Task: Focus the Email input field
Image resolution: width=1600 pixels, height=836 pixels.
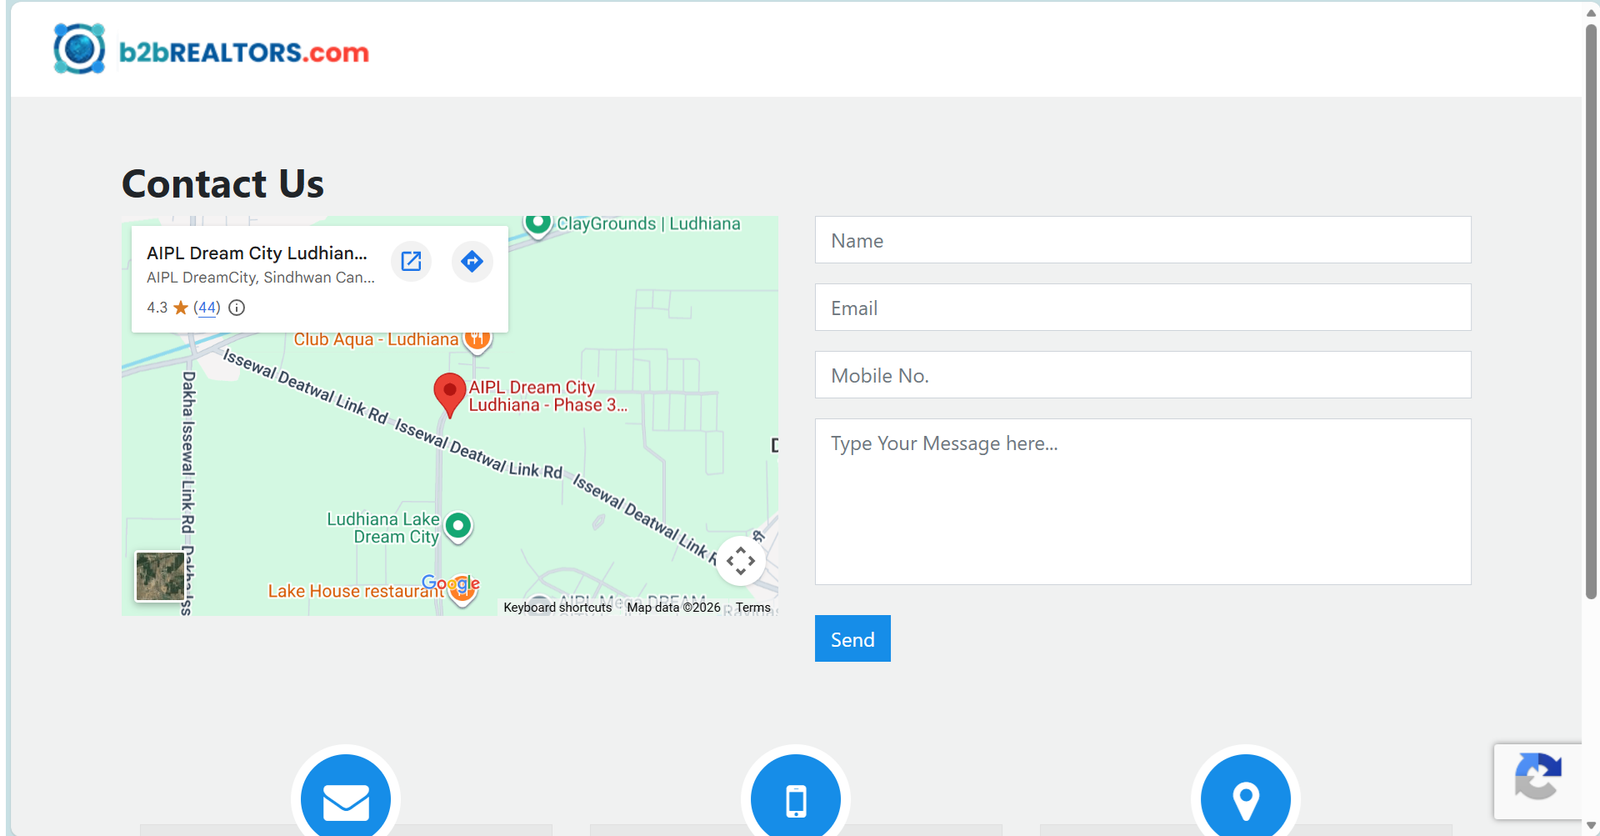Action: point(1142,308)
